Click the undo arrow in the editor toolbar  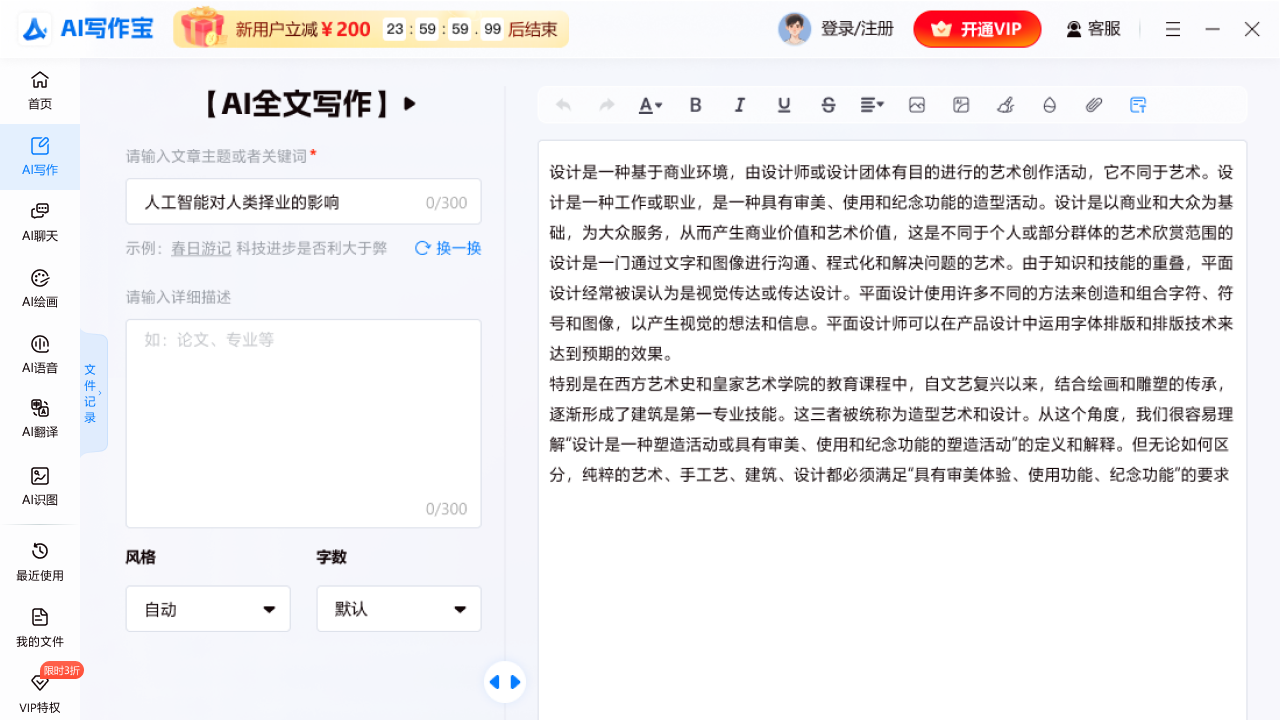pyautogui.click(x=562, y=104)
